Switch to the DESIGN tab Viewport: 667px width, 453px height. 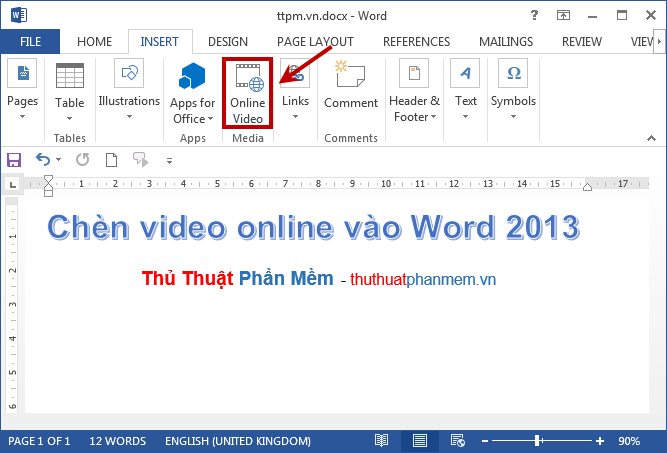click(x=228, y=42)
